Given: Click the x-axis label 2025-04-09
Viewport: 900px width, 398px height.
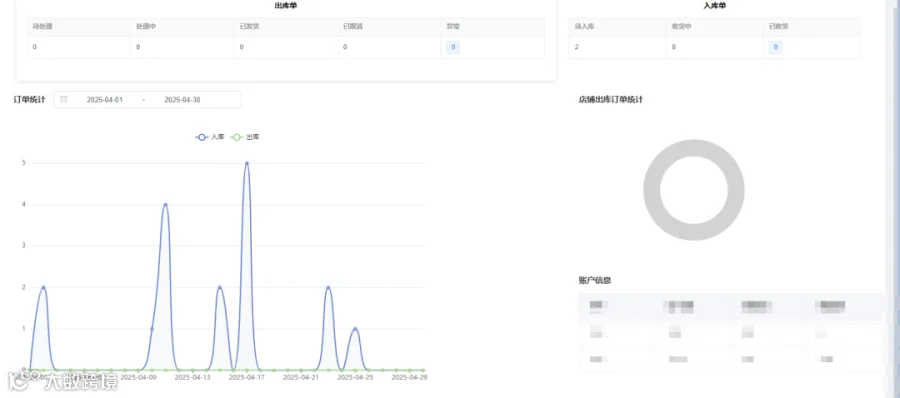Looking at the screenshot, I should [x=138, y=377].
